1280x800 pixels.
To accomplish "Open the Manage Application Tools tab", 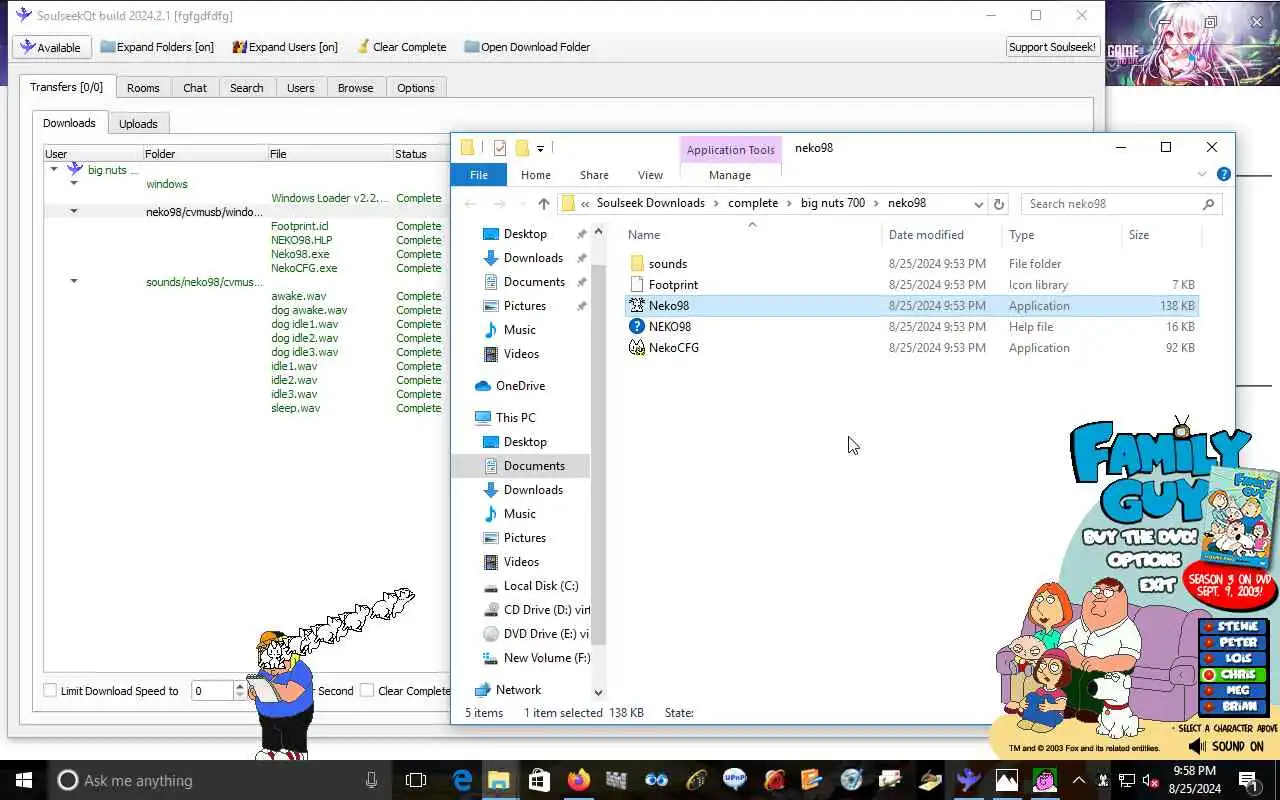I will (730, 175).
